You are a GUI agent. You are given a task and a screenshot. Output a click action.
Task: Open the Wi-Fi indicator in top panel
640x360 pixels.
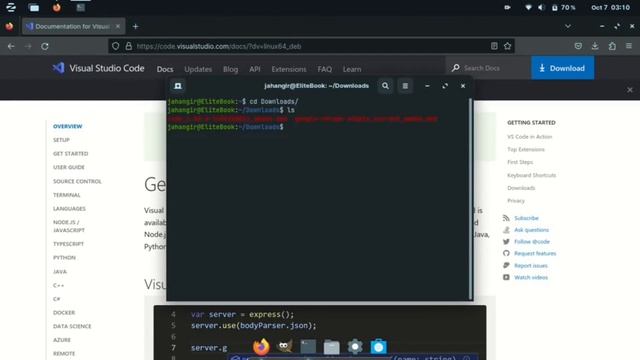pos(528,7)
